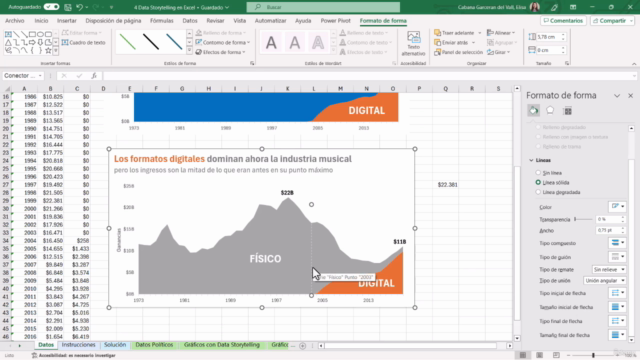Select the Sin línea radio button
Viewport: 640px width, 360px height.
coord(538,173)
